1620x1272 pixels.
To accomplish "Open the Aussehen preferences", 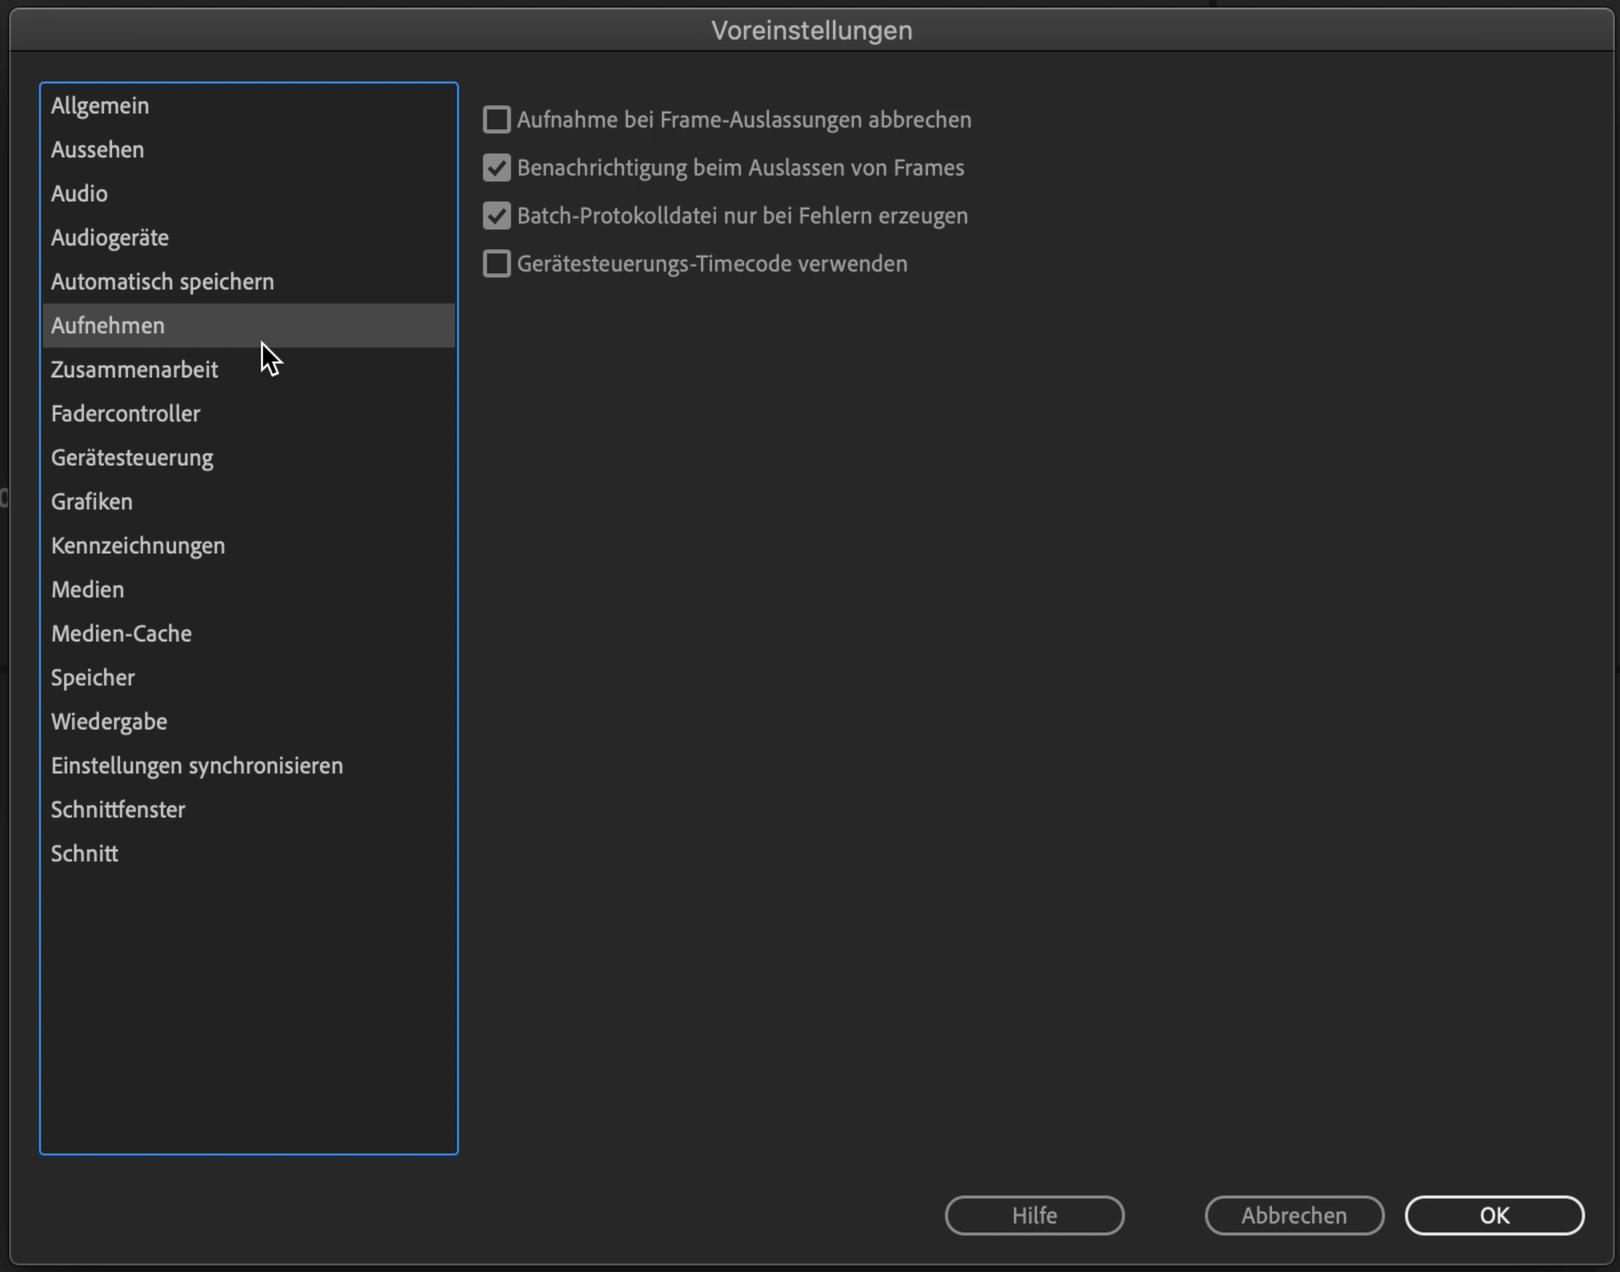I will (x=98, y=150).
